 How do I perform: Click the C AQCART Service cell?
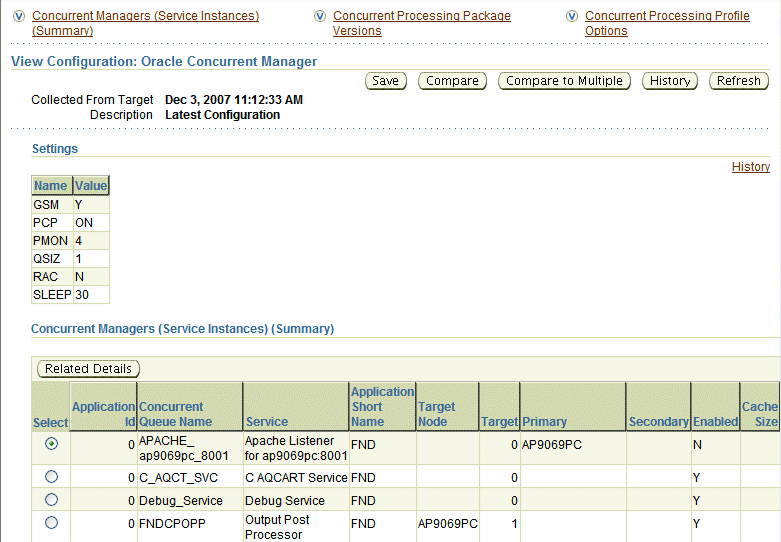tap(296, 478)
